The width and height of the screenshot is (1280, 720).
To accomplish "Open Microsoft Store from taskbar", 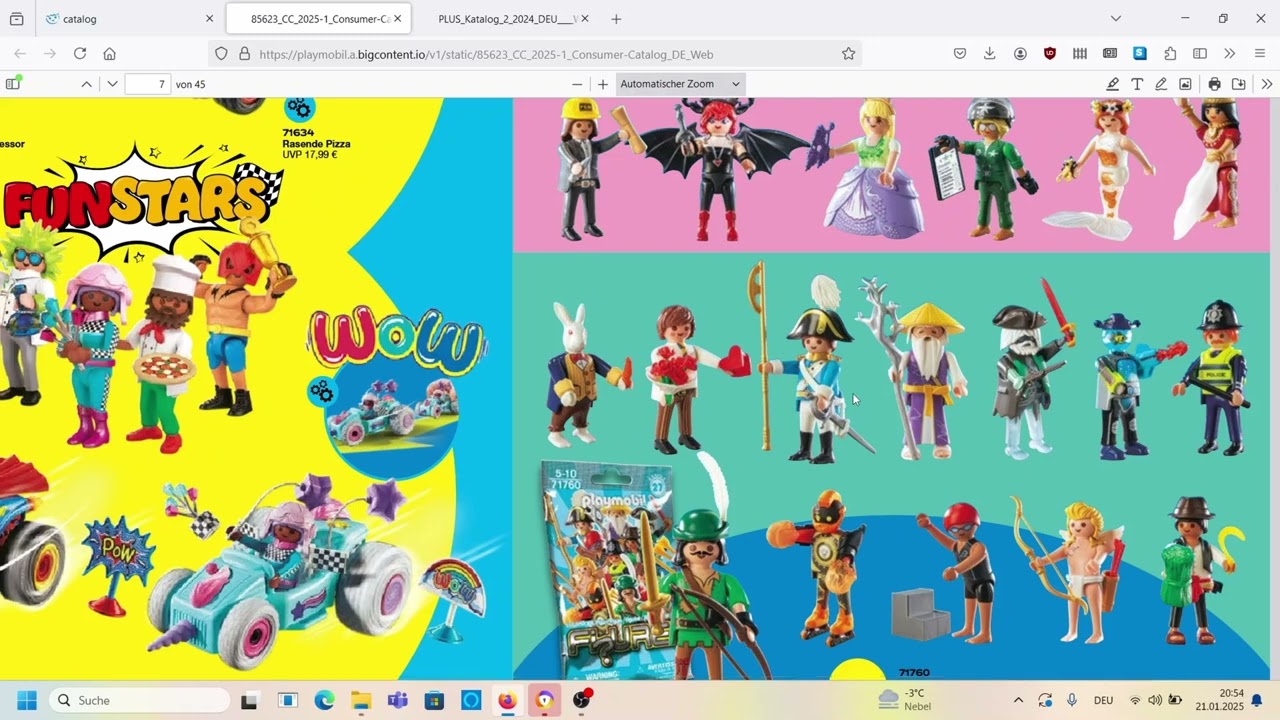I will coord(434,700).
